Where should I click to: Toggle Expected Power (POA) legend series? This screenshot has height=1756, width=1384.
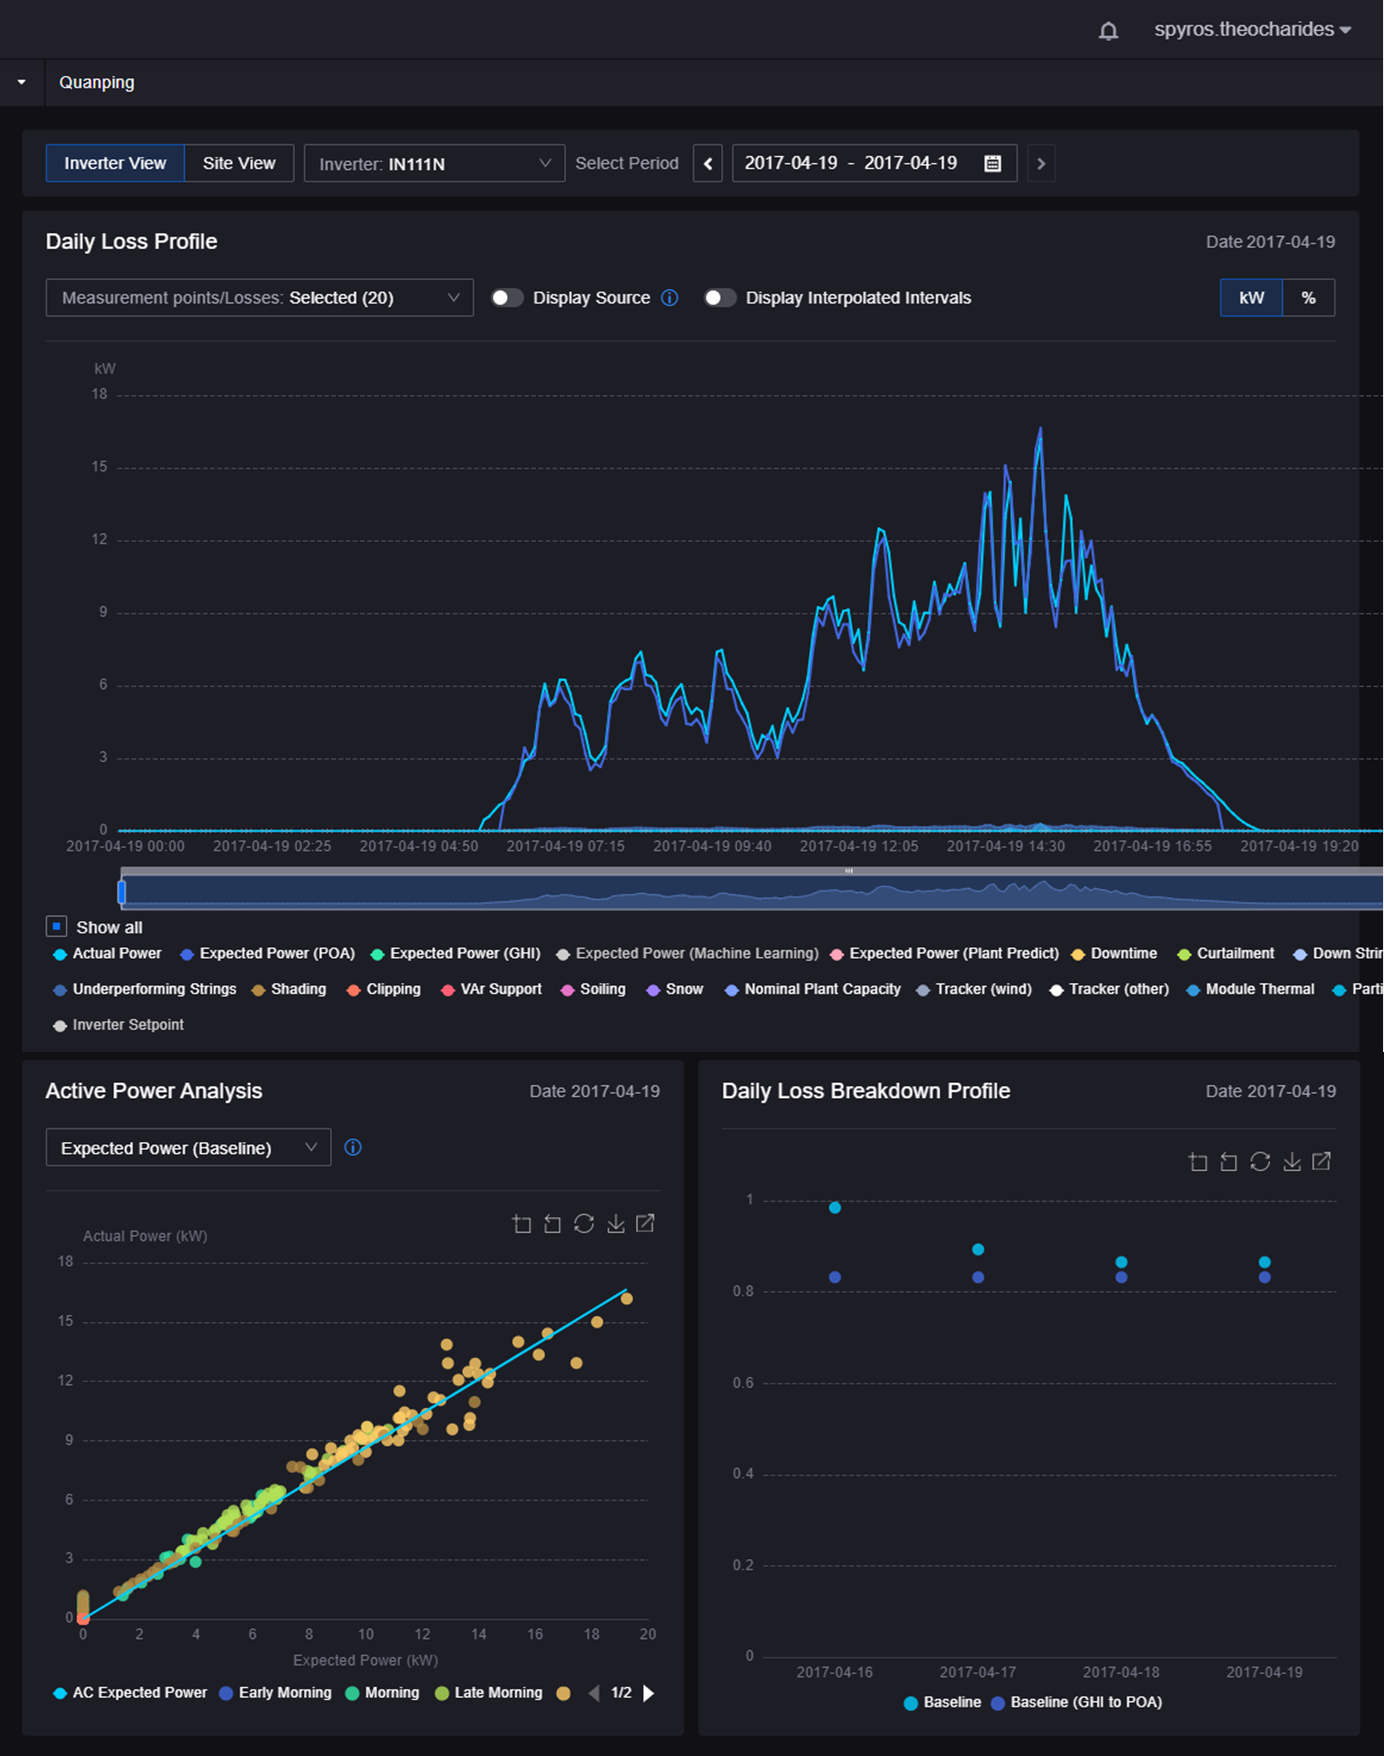[267, 954]
